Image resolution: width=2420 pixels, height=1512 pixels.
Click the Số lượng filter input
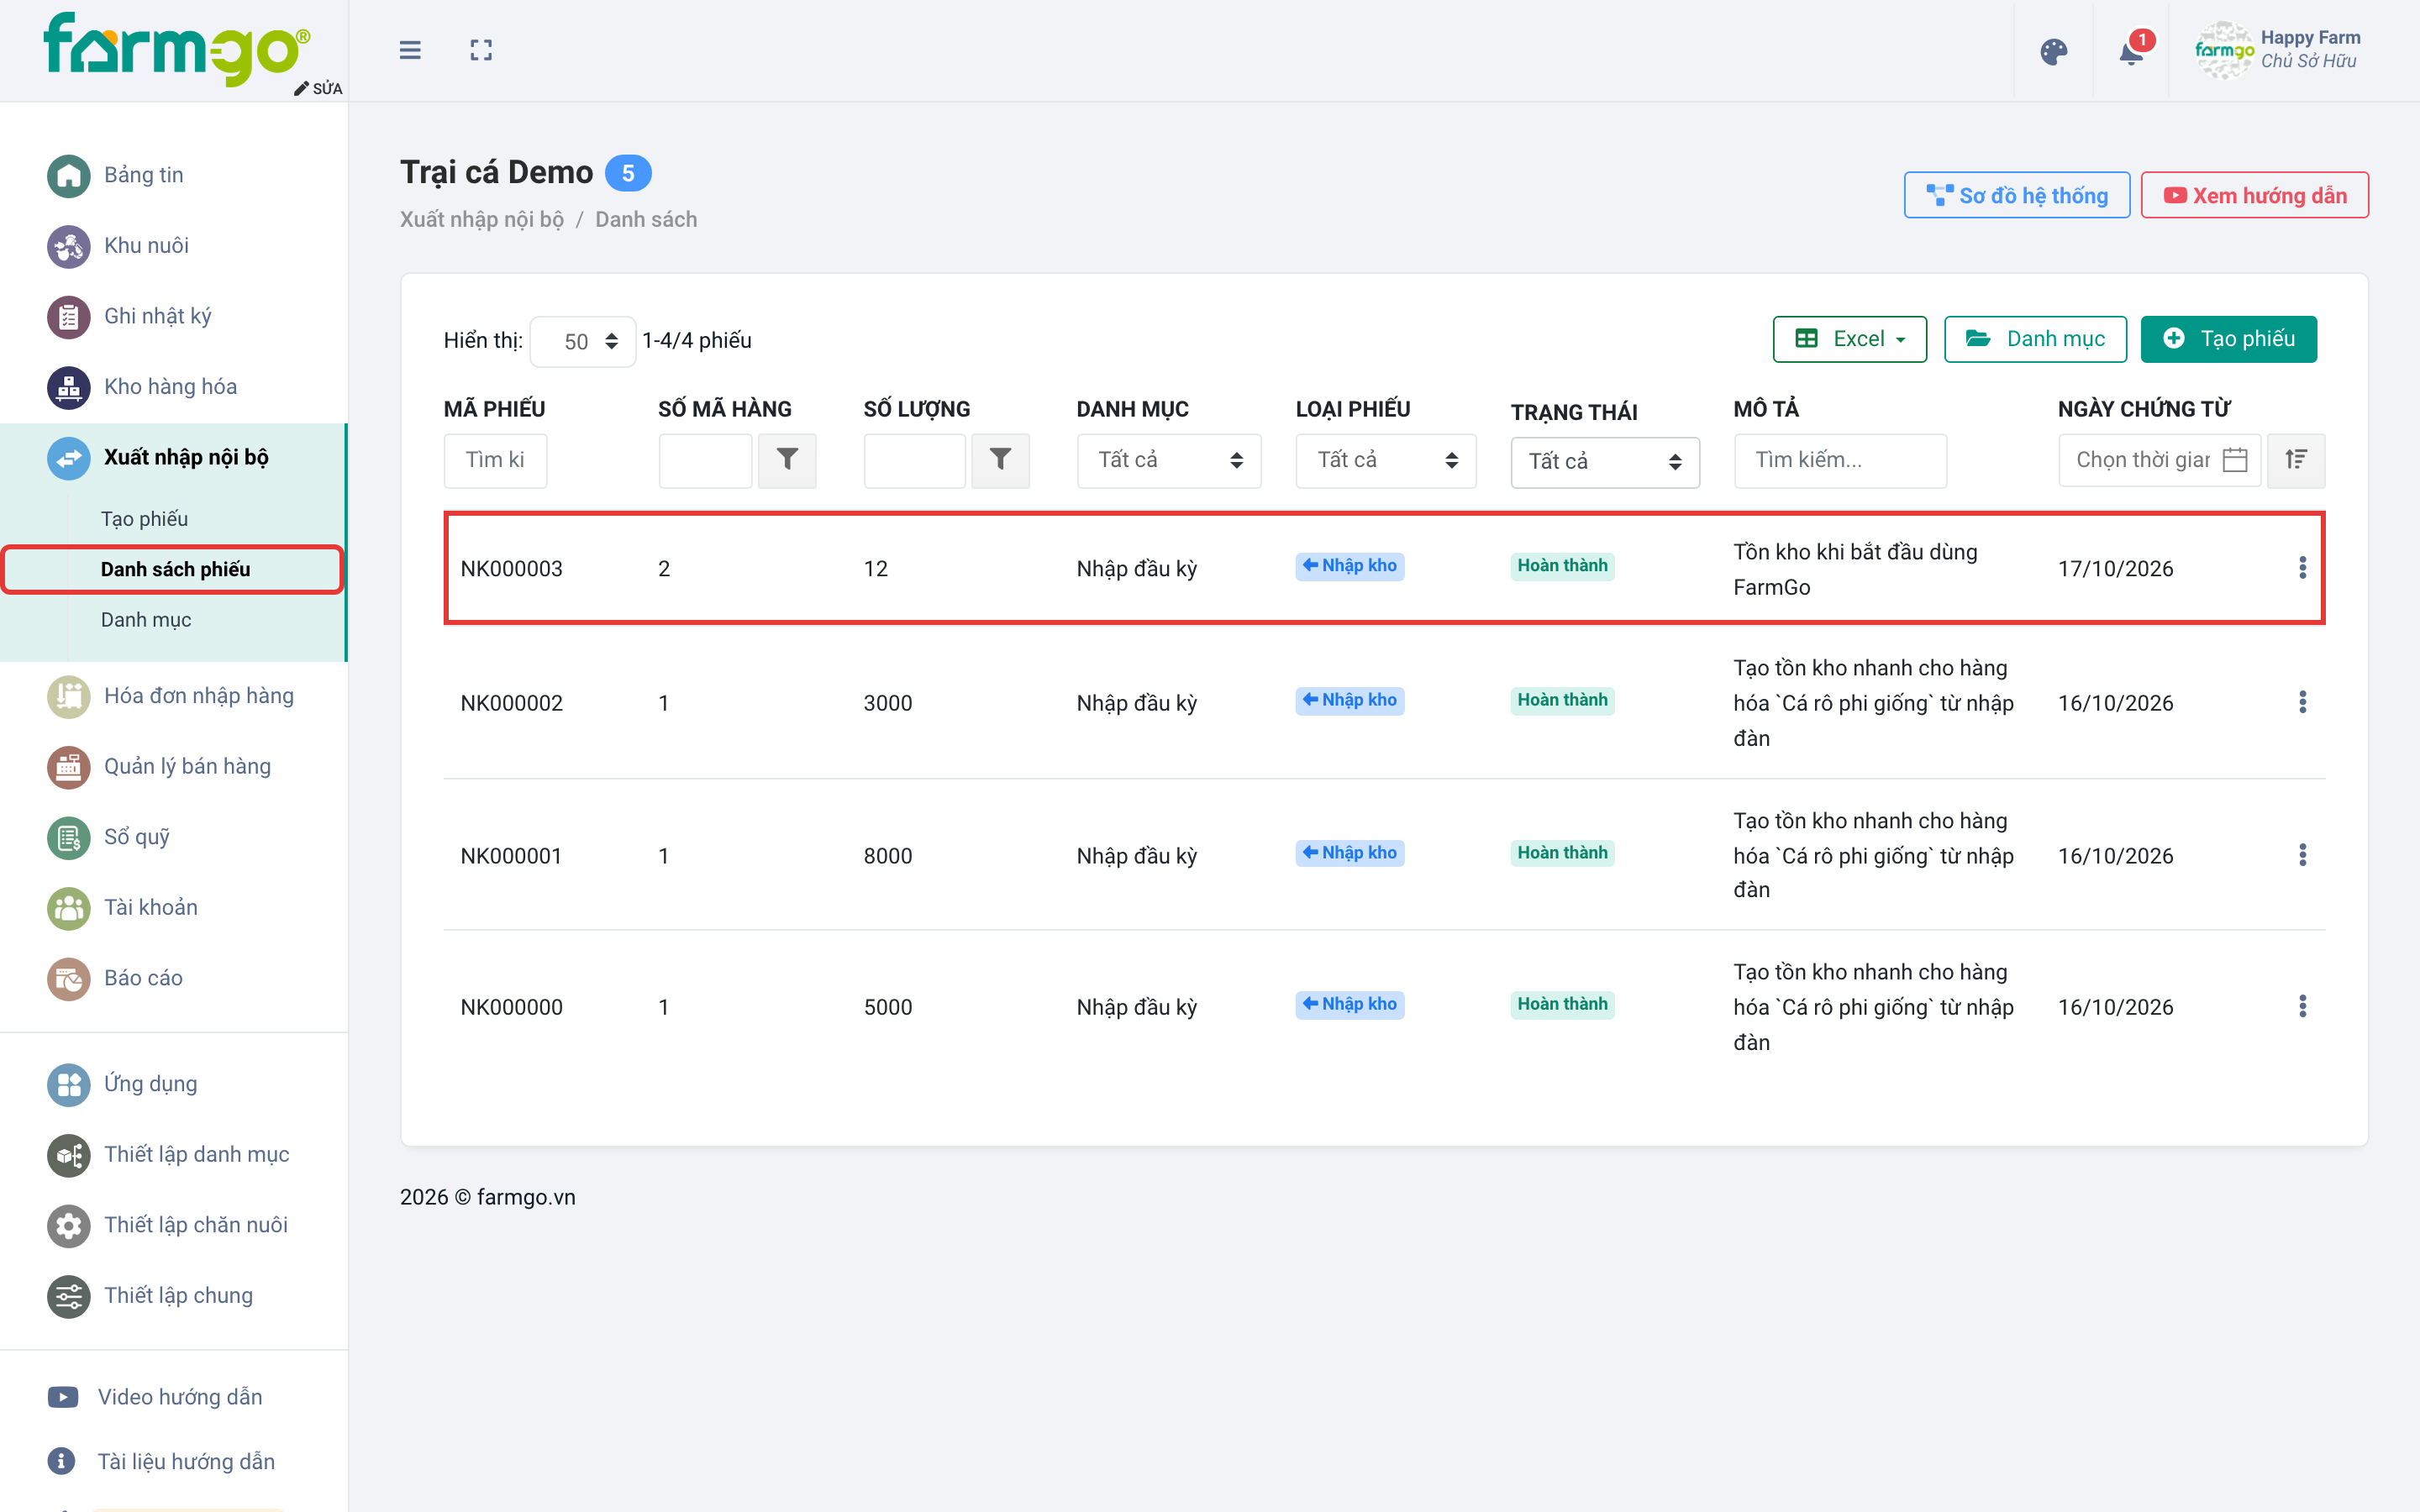(915, 460)
